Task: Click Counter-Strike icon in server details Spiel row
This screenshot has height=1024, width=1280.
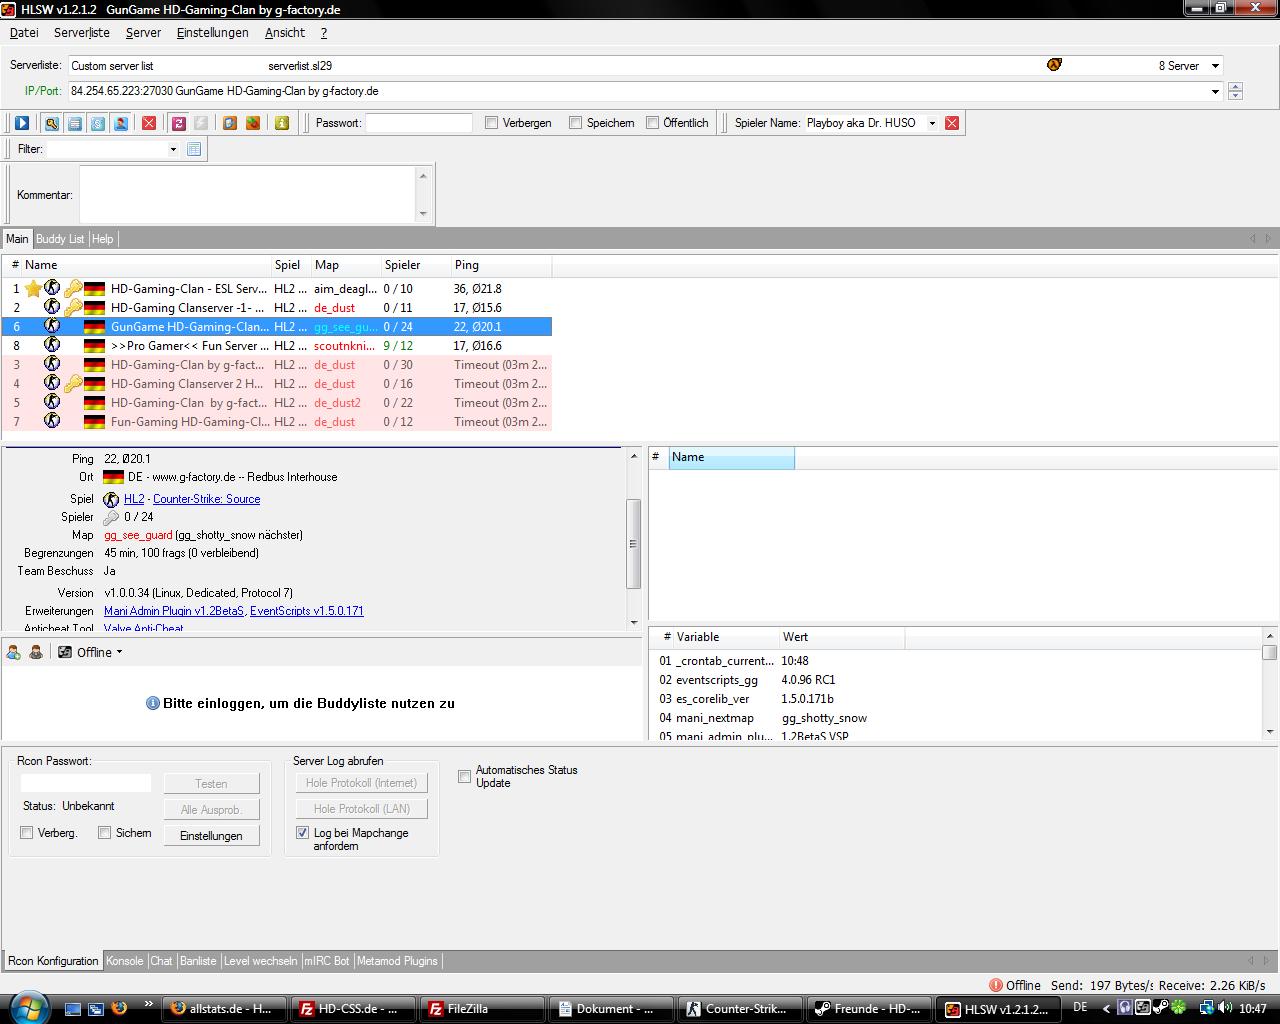Action: [x=112, y=499]
